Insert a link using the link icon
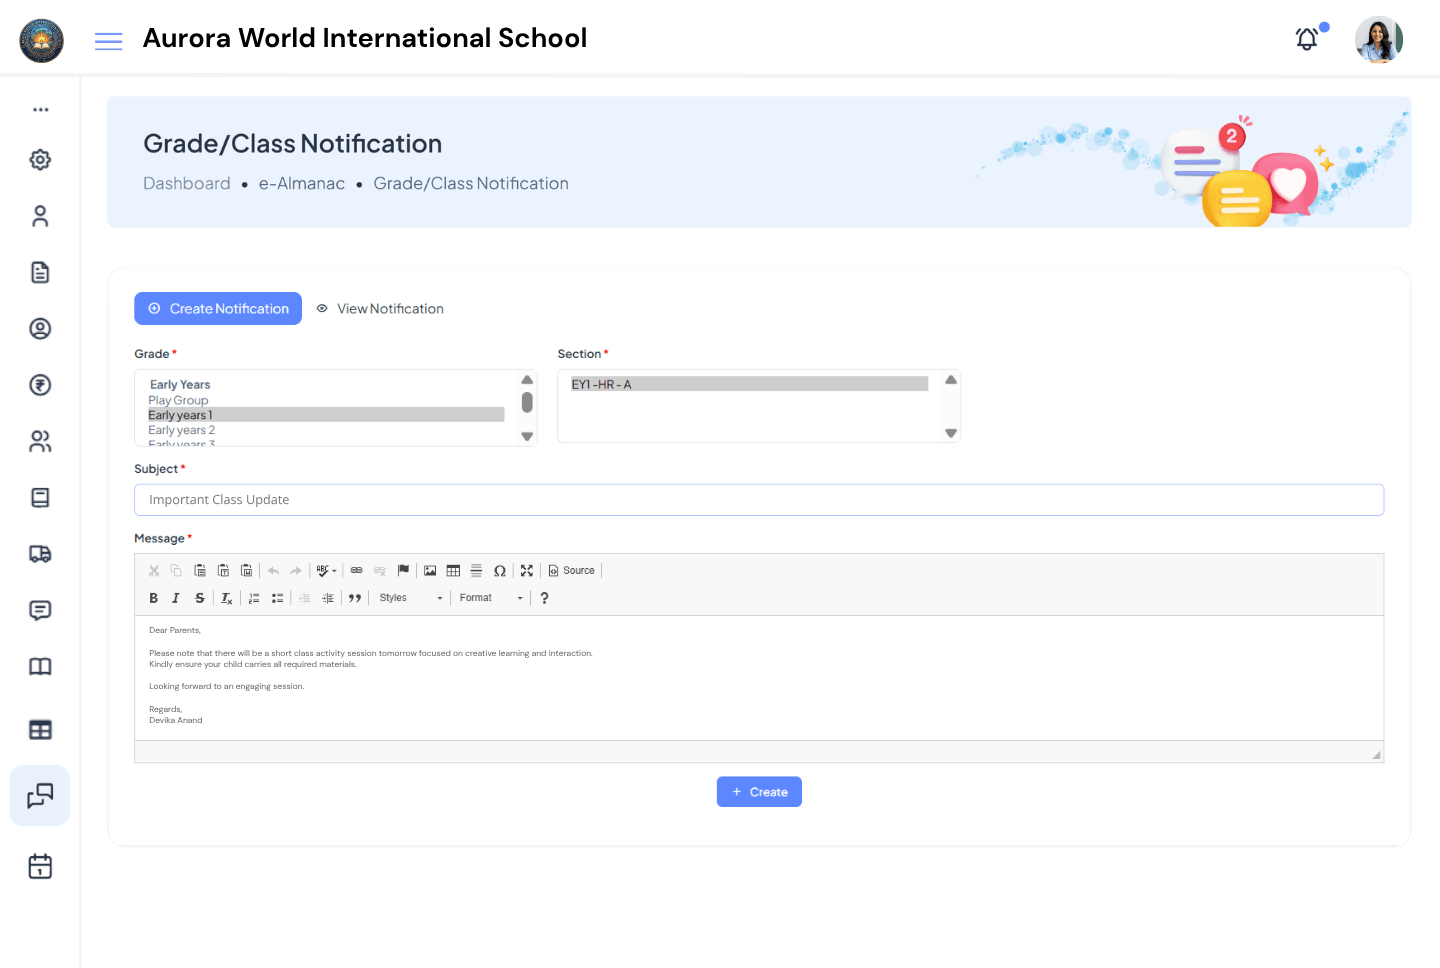 (356, 570)
